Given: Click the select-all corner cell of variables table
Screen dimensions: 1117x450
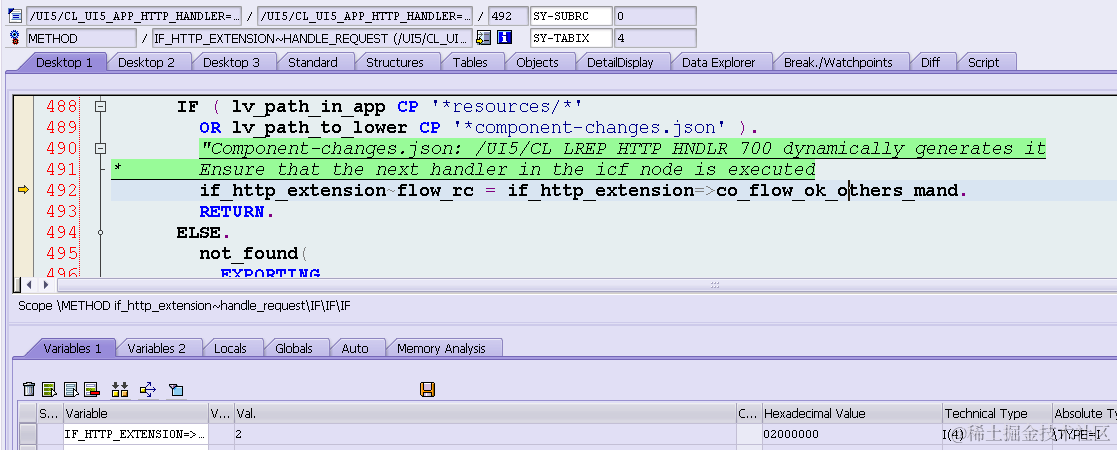Looking at the screenshot, I should [x=28, y=413].
